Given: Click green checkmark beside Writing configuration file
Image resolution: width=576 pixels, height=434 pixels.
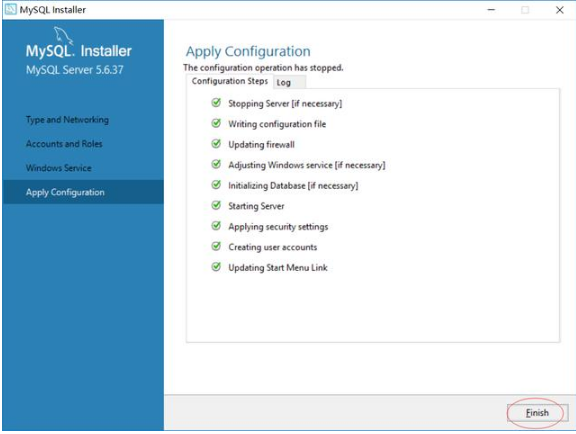Looking at the screenshot, I should click(216, 123).
